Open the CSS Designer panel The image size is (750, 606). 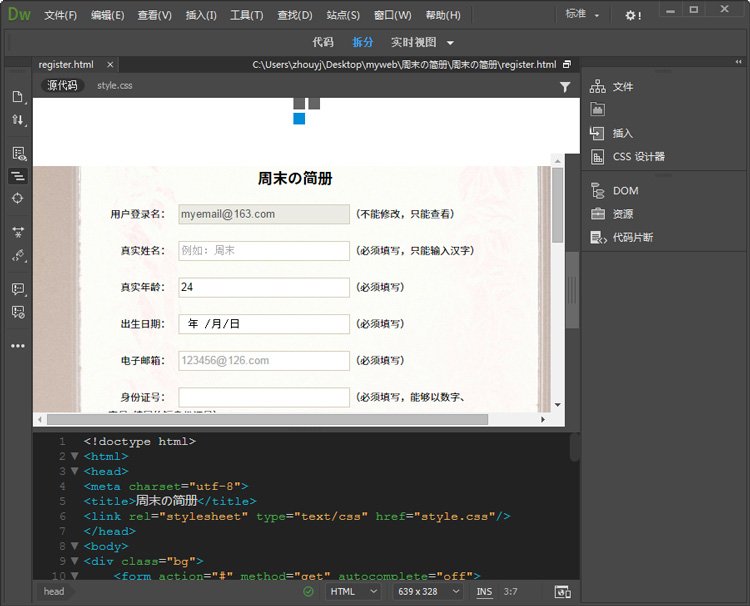point(627,156)
